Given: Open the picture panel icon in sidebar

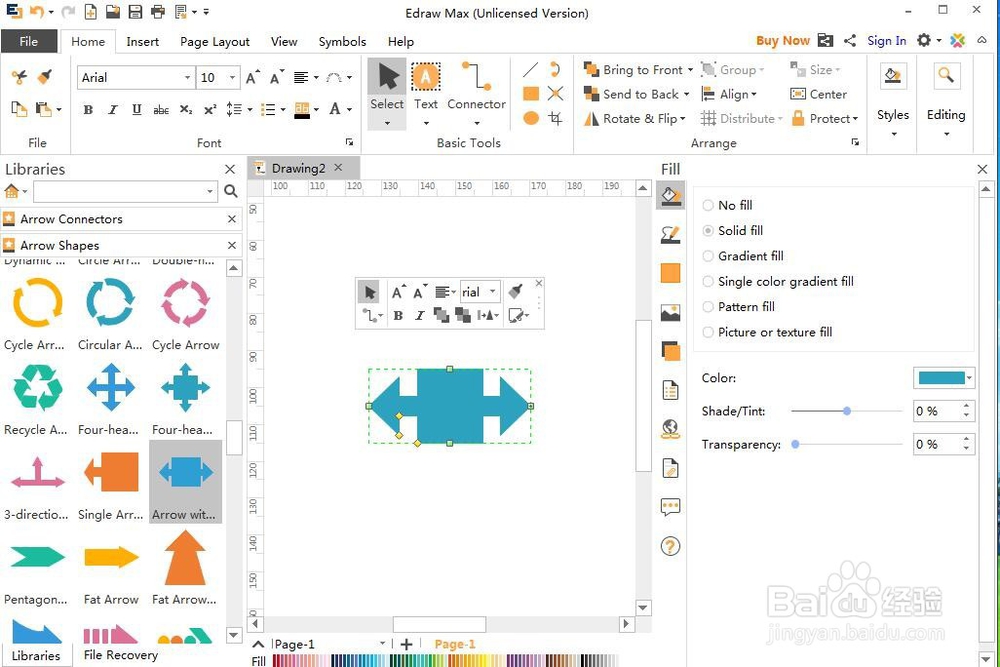Looking at the screenshot, I should 670,312.
